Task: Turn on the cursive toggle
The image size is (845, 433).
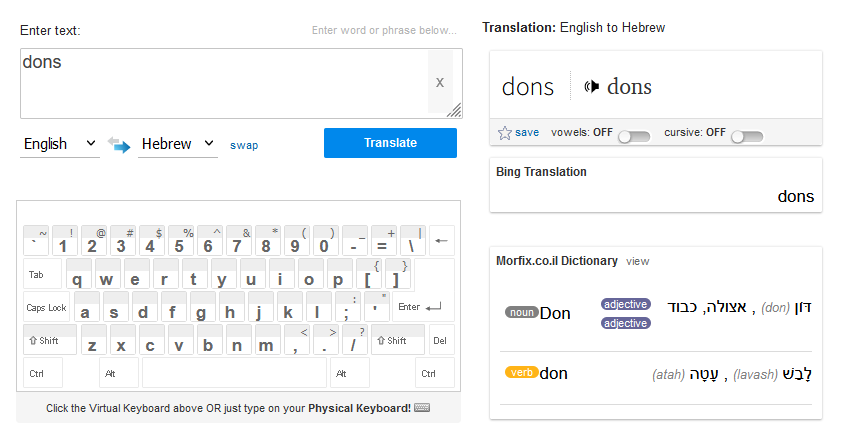Action: point(747,137)
